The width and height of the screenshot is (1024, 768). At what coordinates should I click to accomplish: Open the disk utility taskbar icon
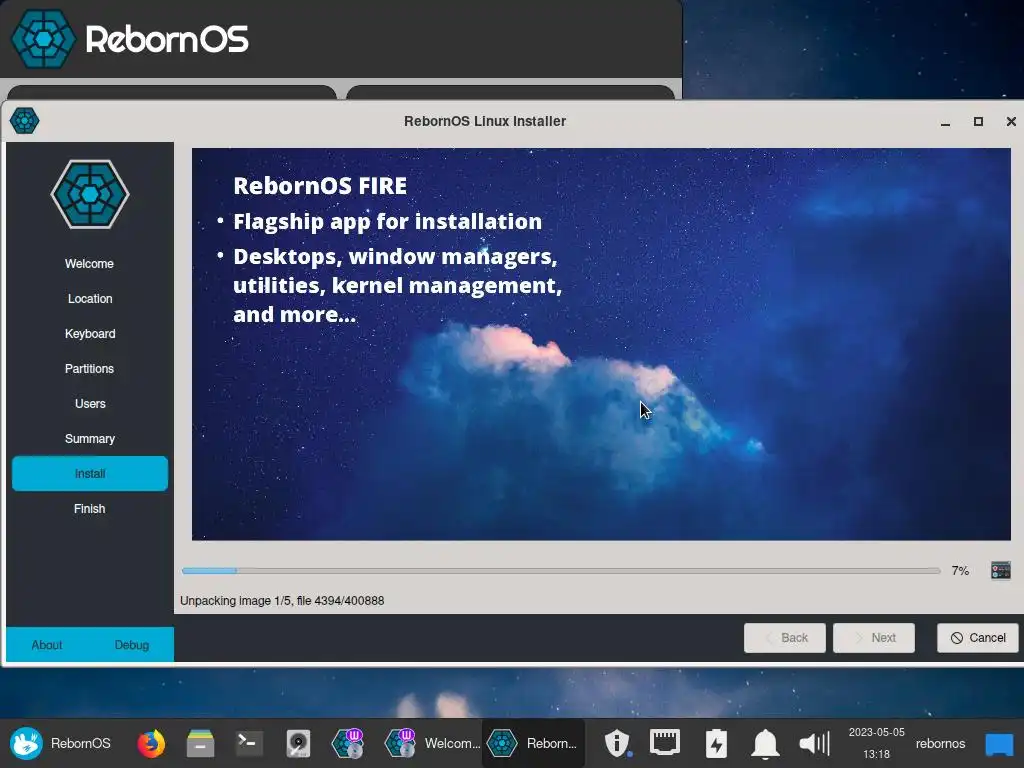tap(298, 743)
